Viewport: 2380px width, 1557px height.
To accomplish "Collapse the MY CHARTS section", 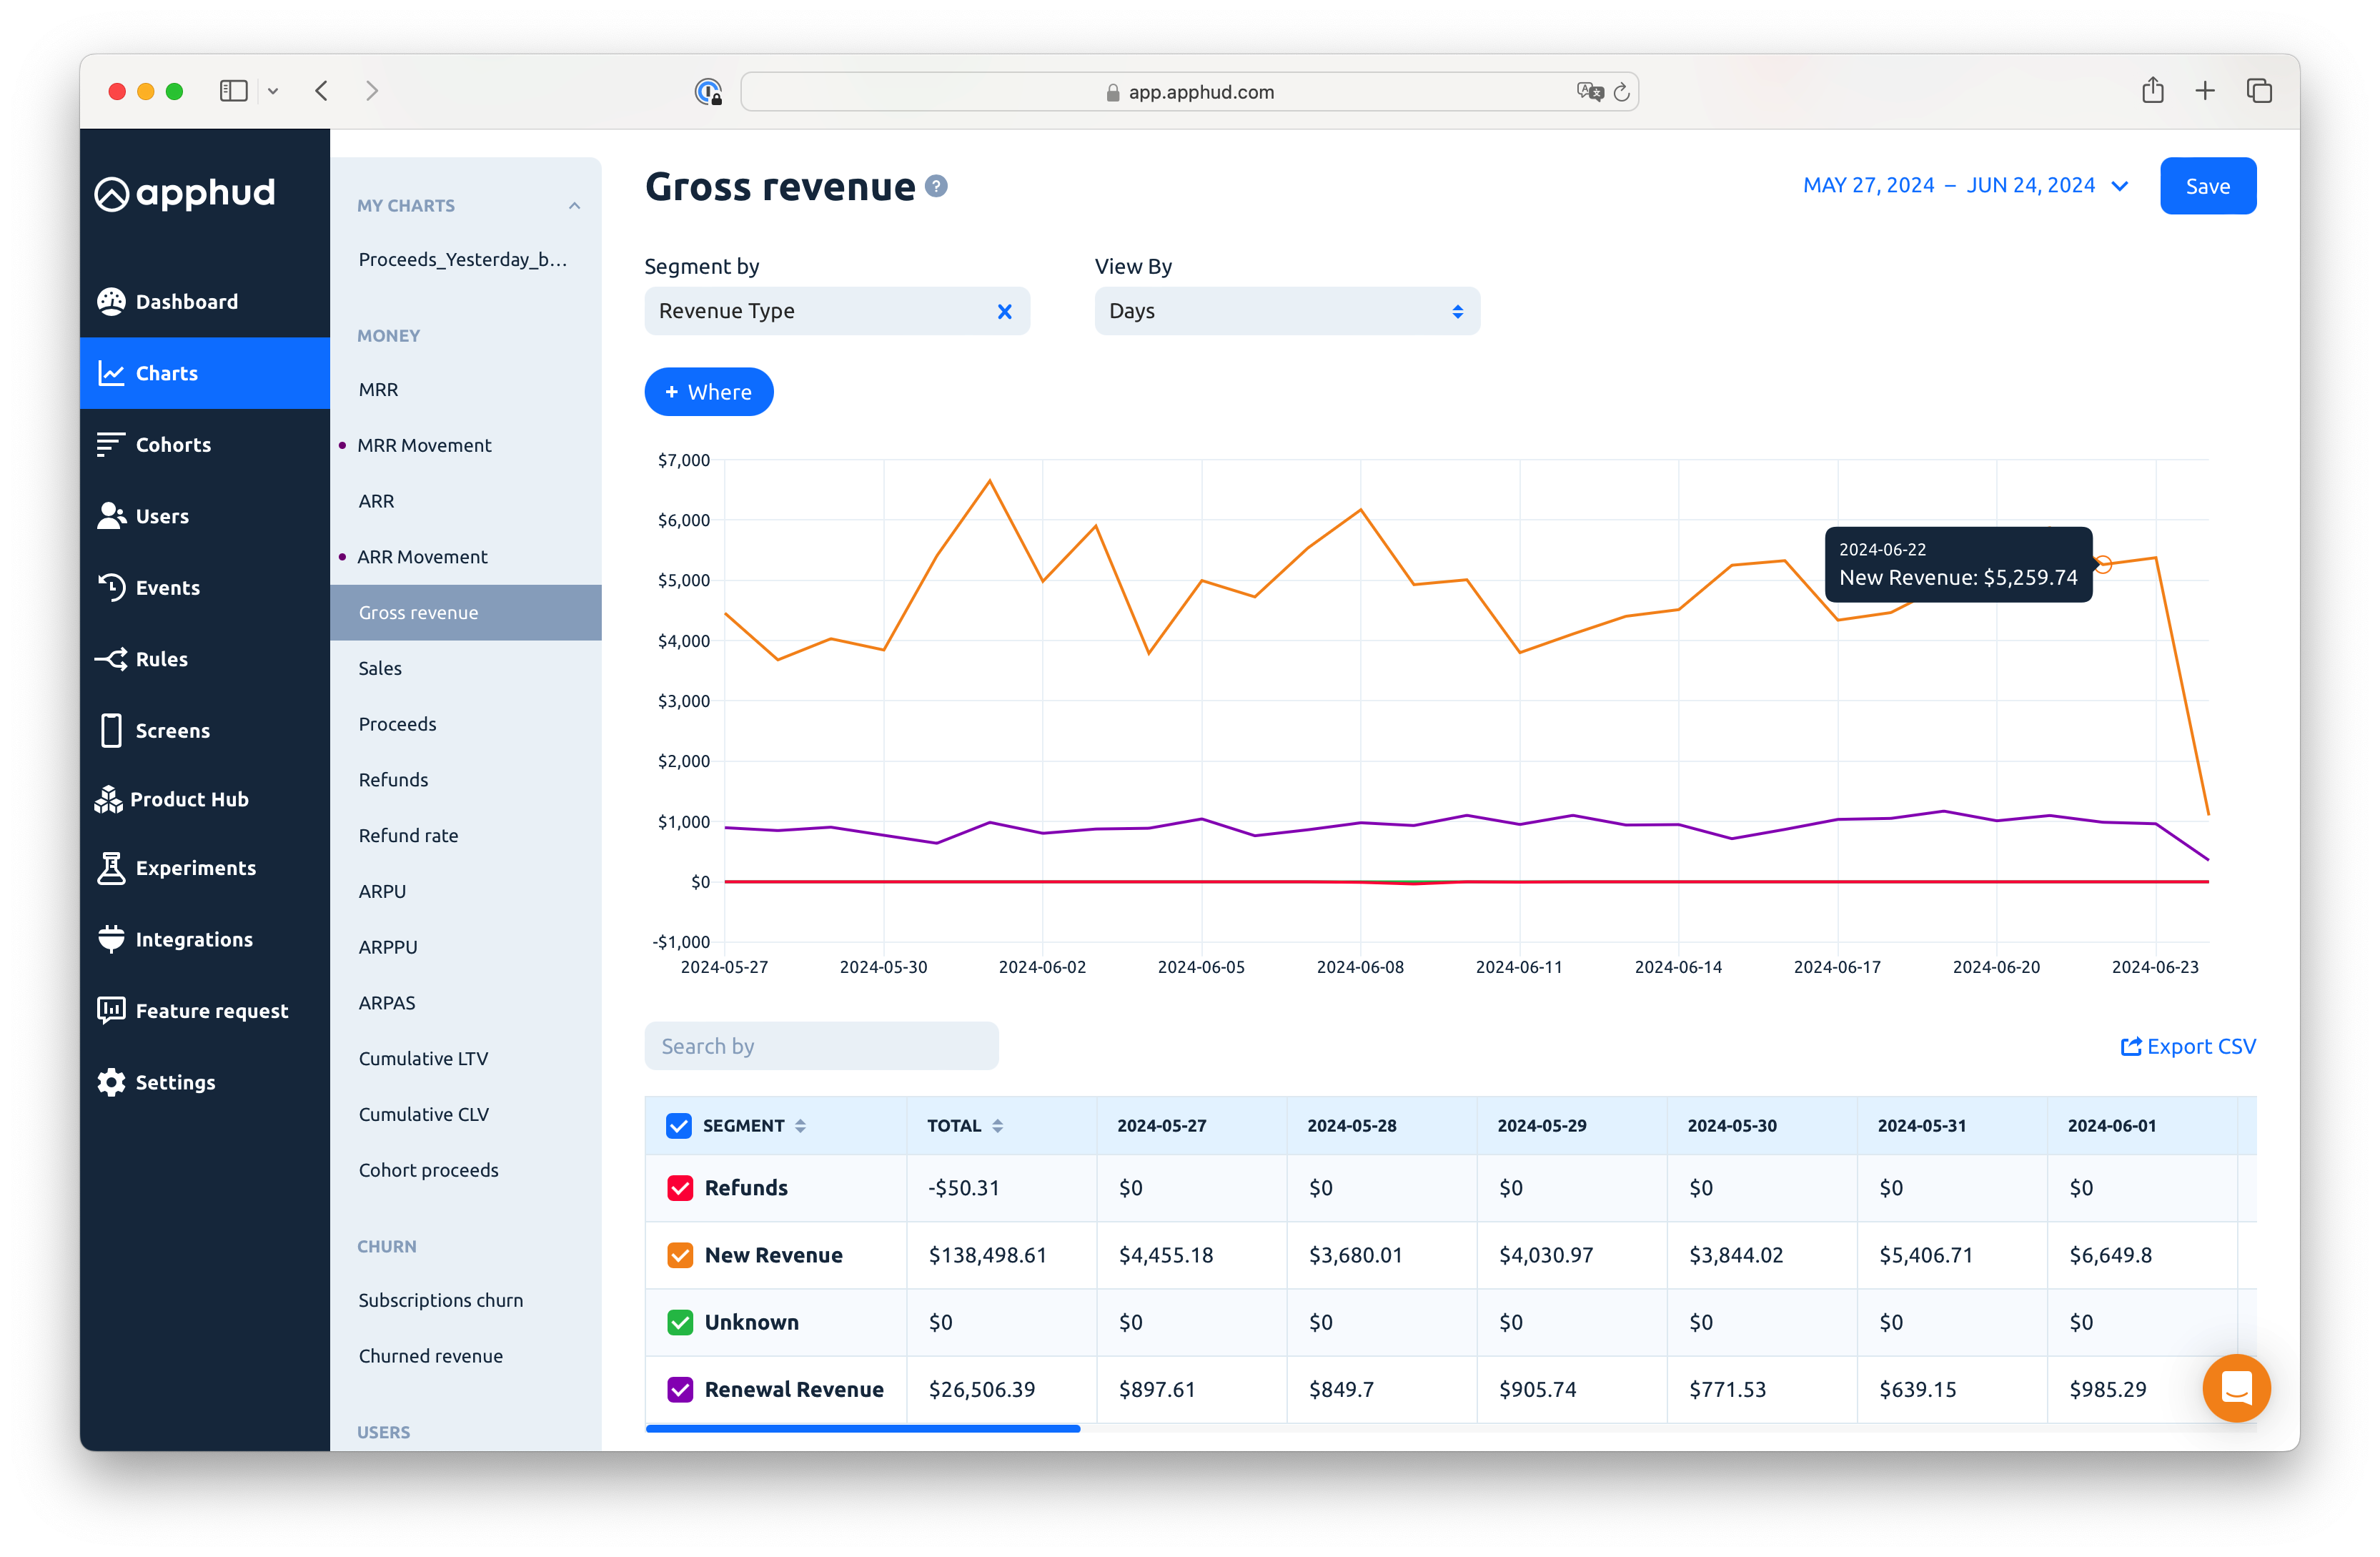I will pyautogui.click(x=574, y=206).
